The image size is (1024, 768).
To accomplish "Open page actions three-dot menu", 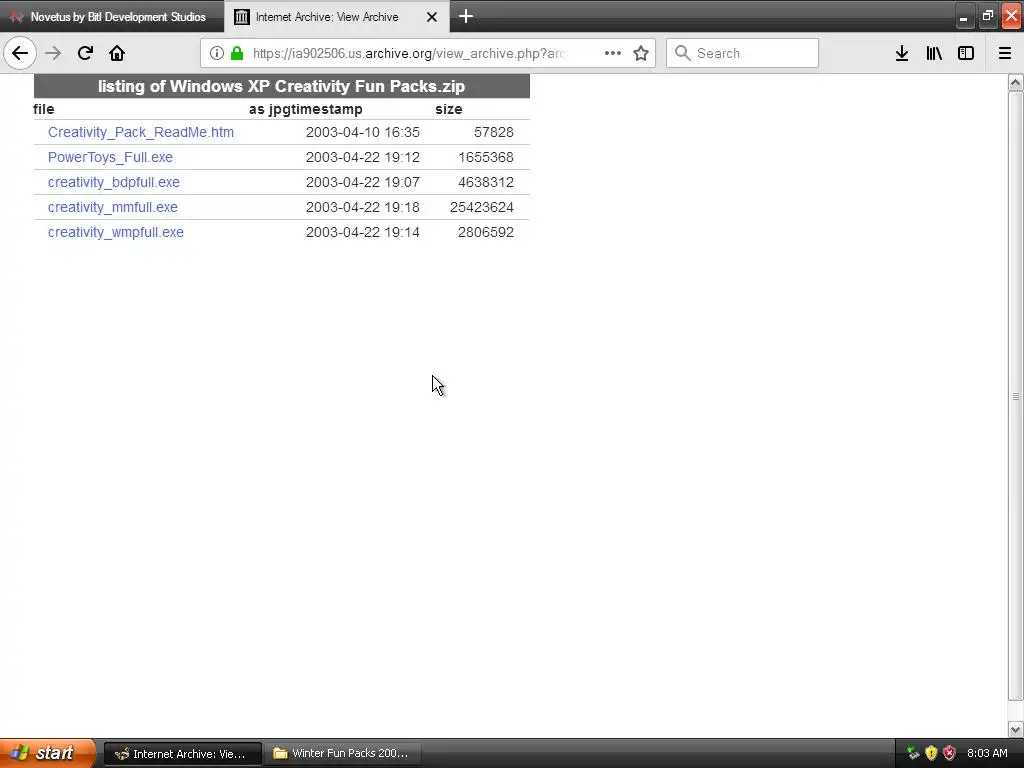I will [x=613, y=53].
